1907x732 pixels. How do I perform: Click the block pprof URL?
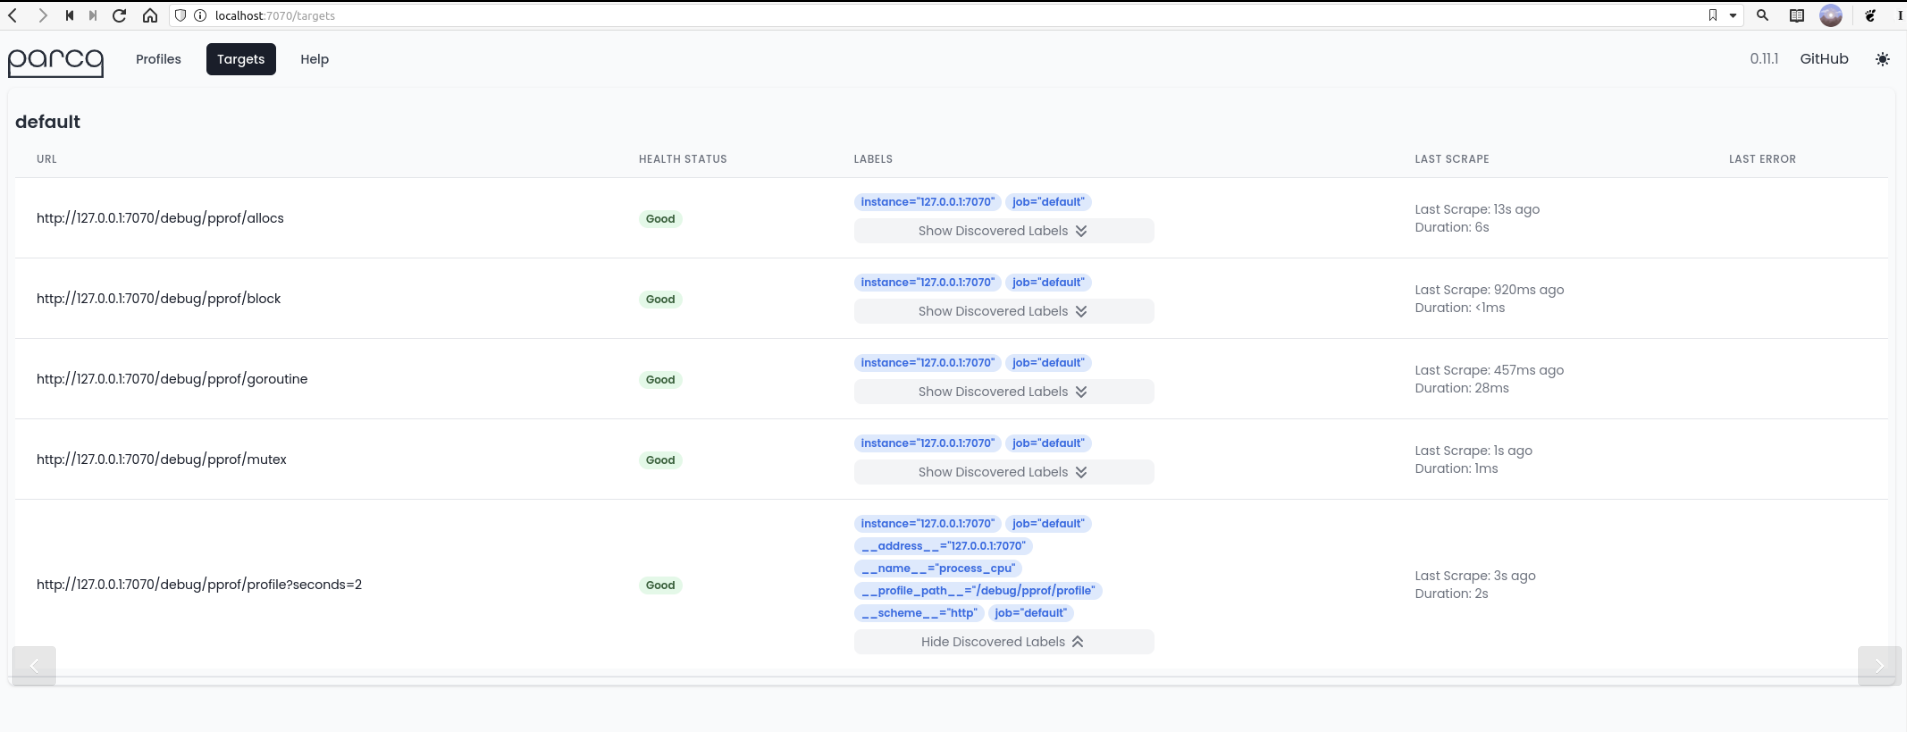click(159, 298)
